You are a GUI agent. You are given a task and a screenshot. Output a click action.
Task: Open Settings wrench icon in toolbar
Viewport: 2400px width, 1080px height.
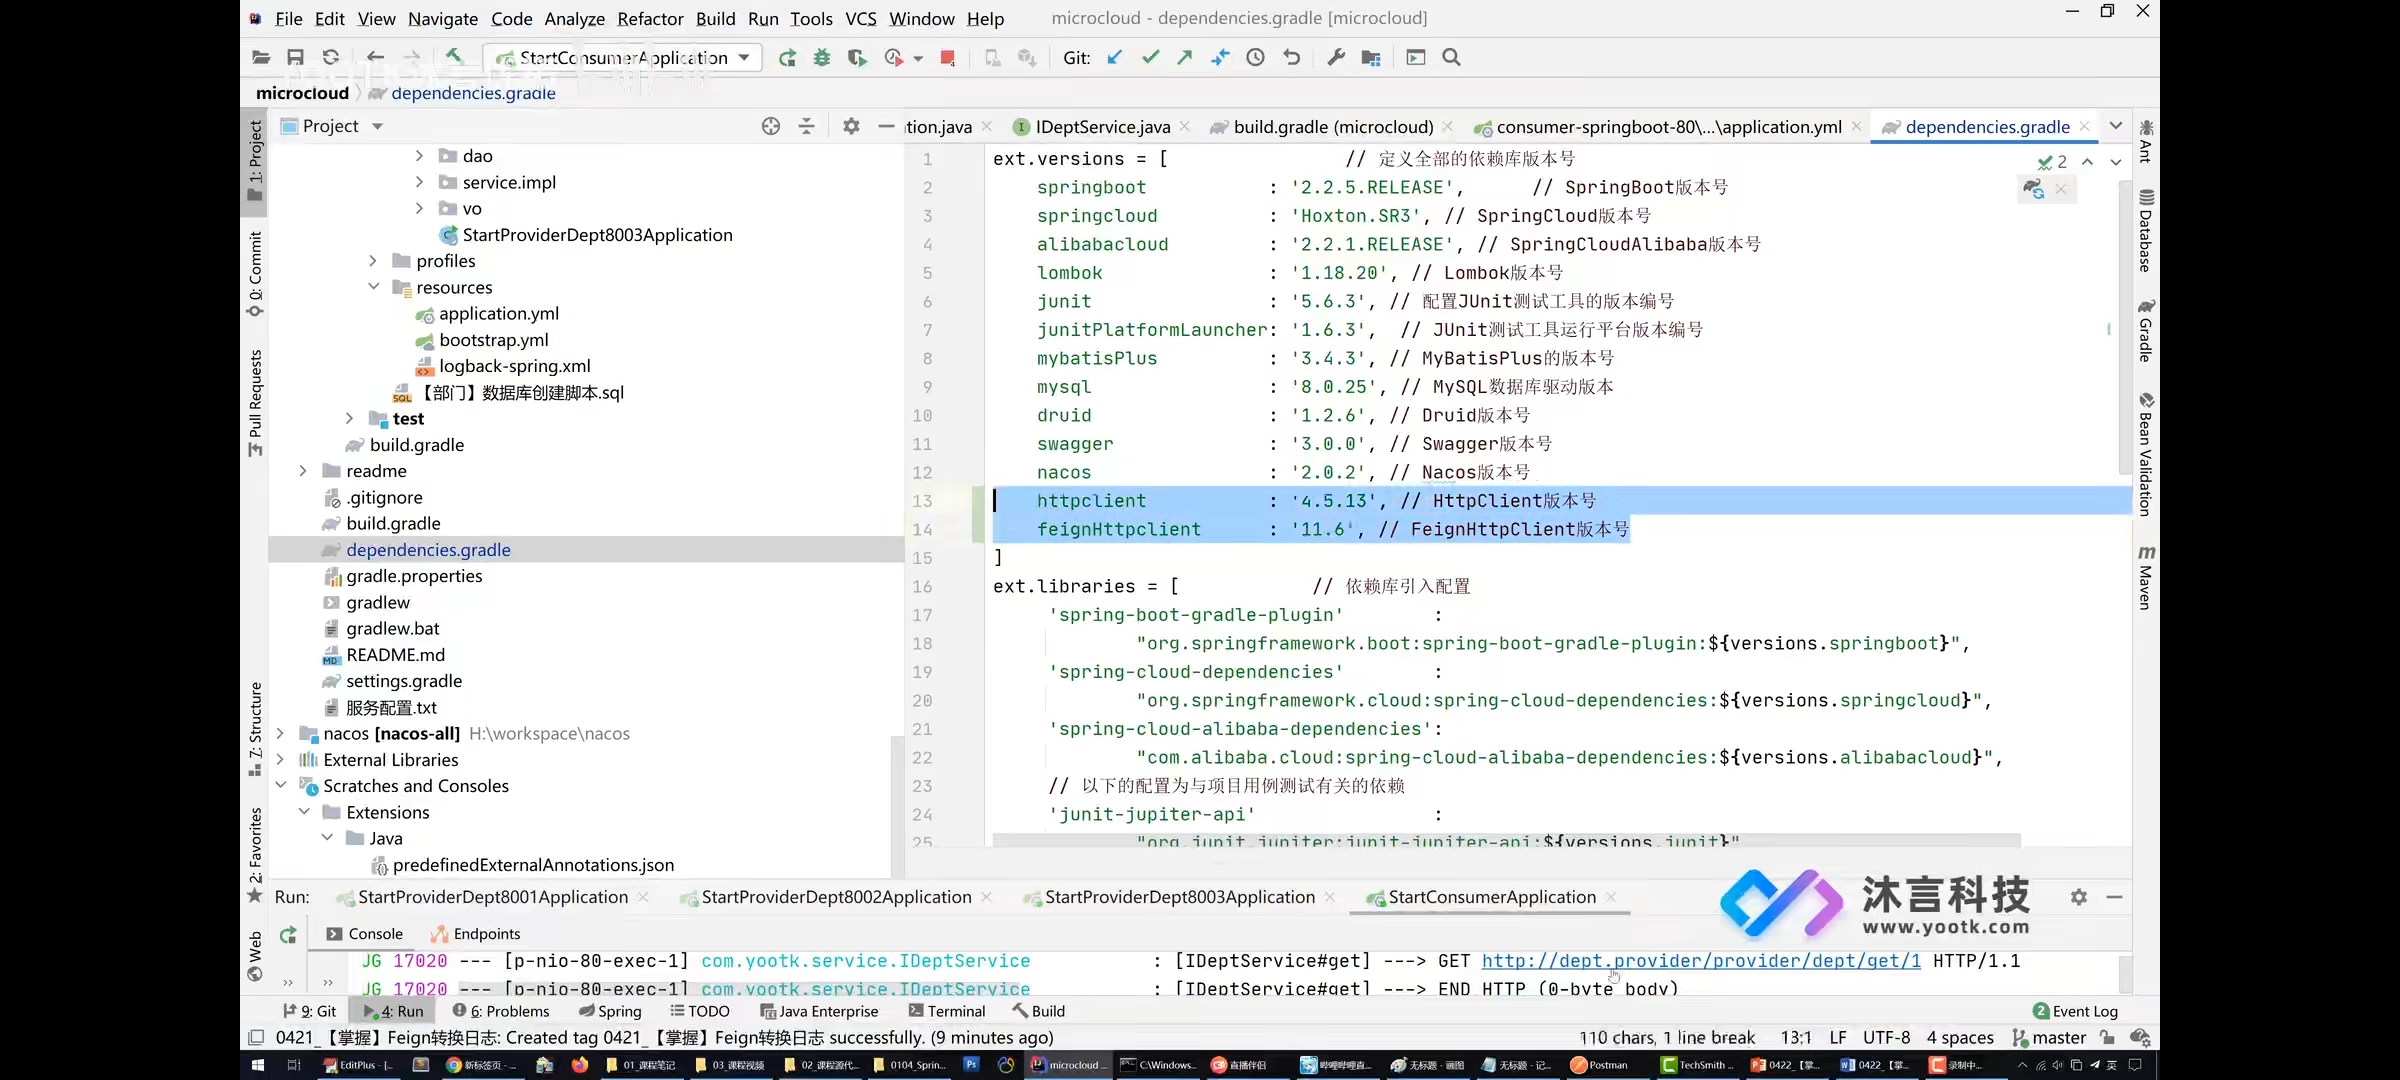pos(1336,58)
